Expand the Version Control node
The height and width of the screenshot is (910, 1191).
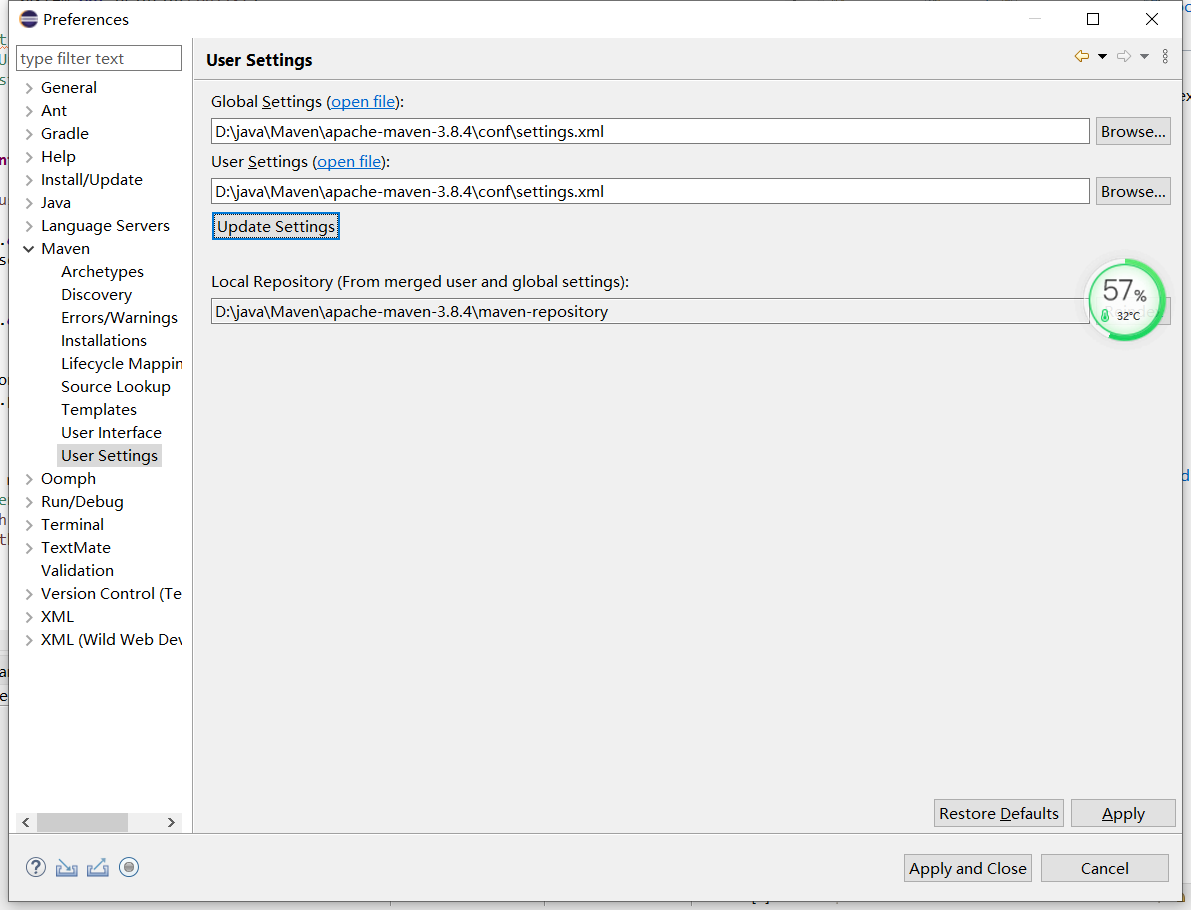tap(29, 594)
